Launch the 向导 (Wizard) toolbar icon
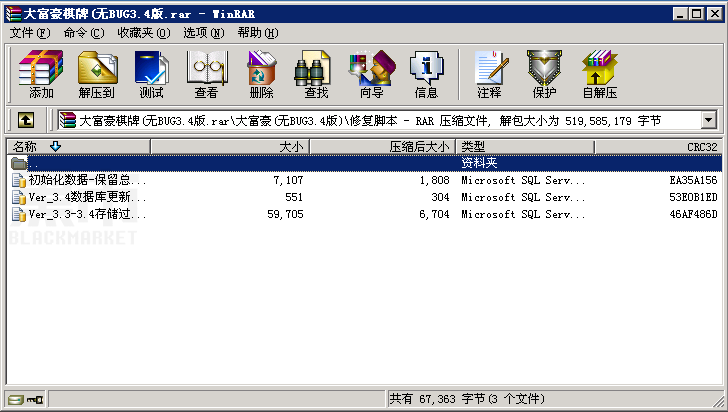The width and height of the screenshot is (728, 412). (372, 68)
